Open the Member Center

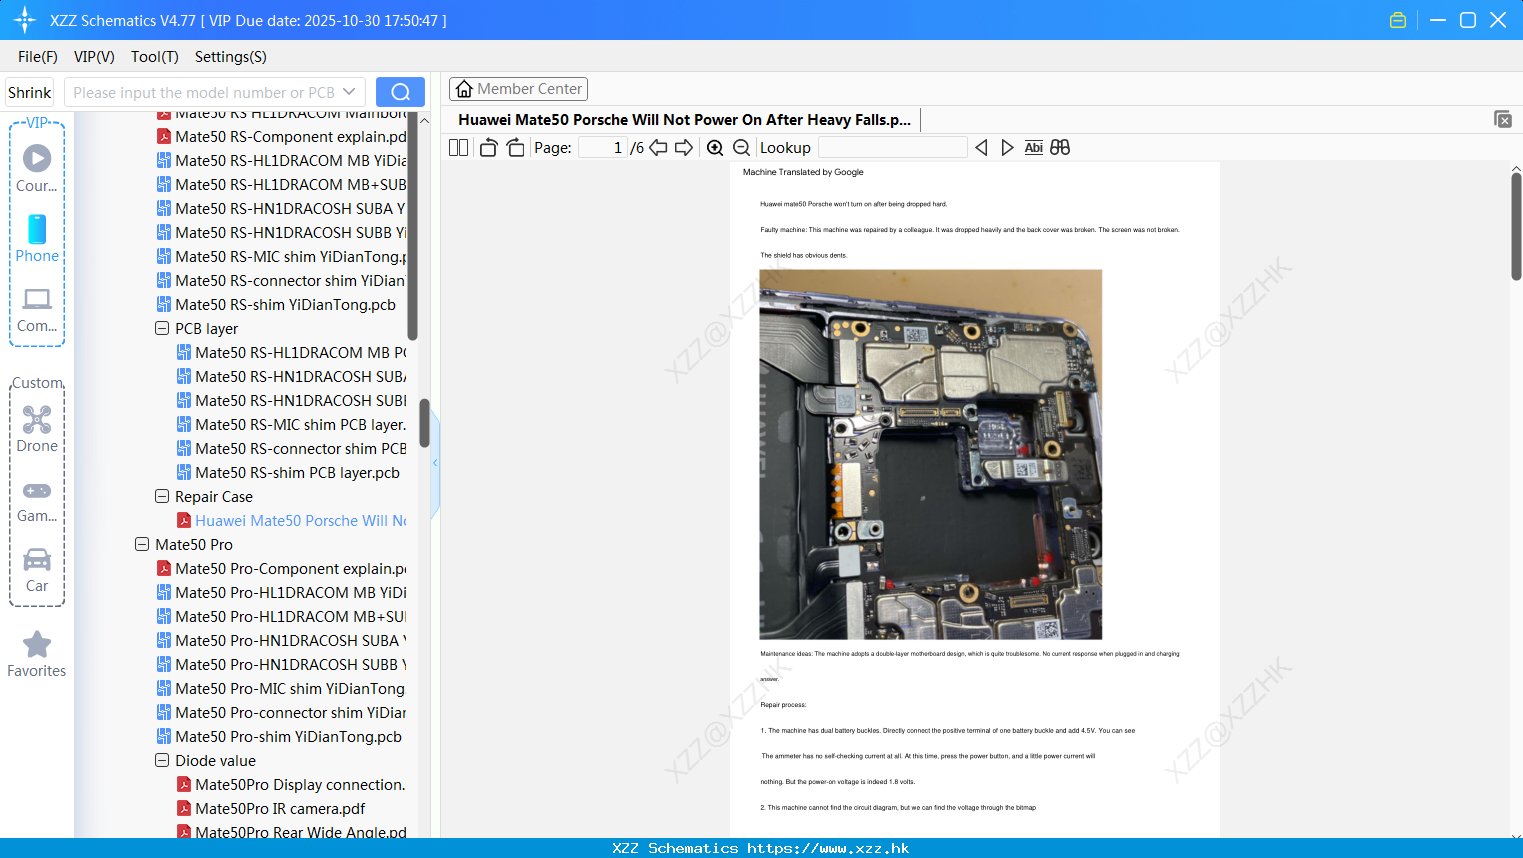(518, 89)
